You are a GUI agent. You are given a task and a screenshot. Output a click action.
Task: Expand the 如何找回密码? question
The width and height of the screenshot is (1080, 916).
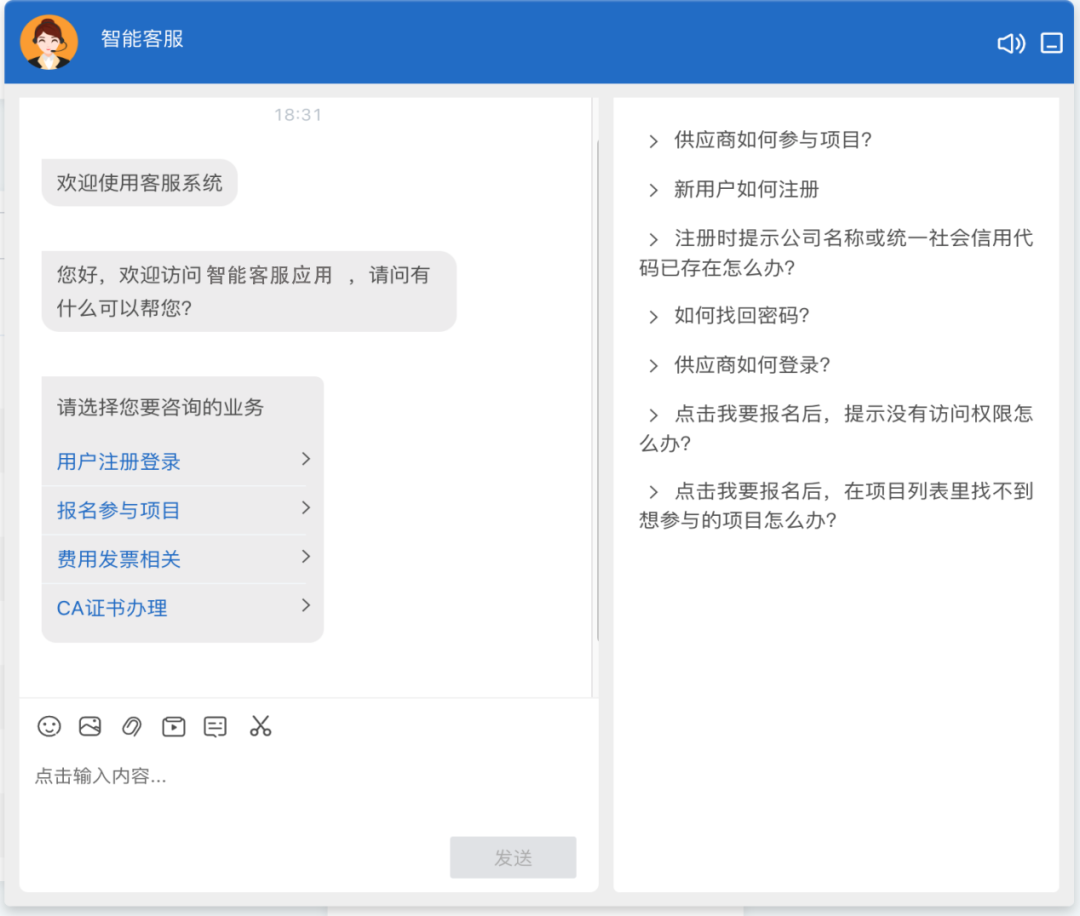click(x=741, y=316)
